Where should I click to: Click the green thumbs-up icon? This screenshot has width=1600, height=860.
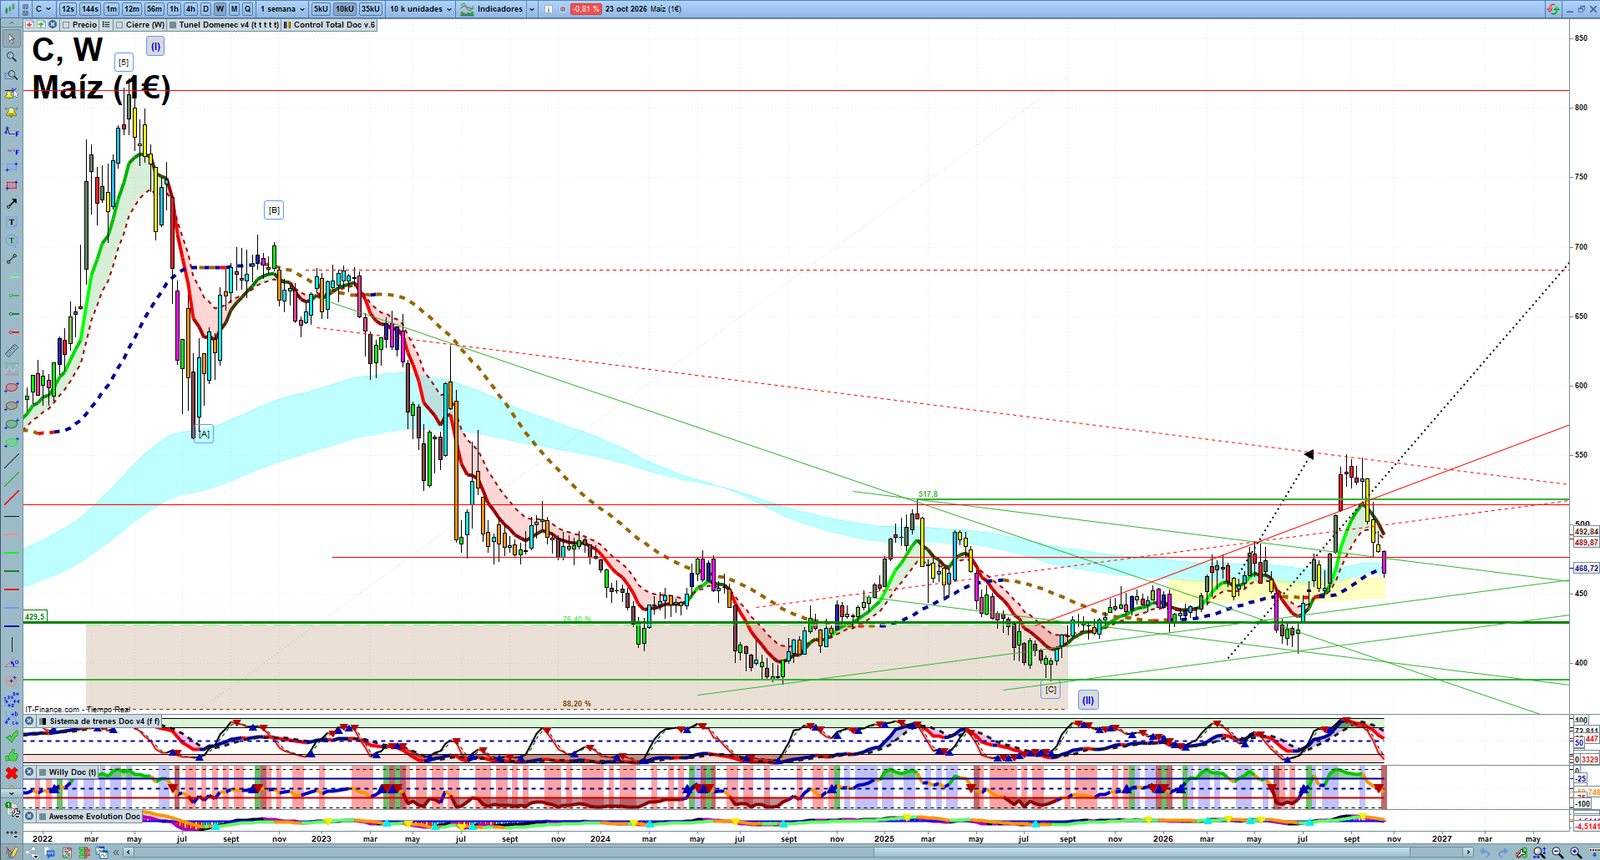[x=11, y=756]
